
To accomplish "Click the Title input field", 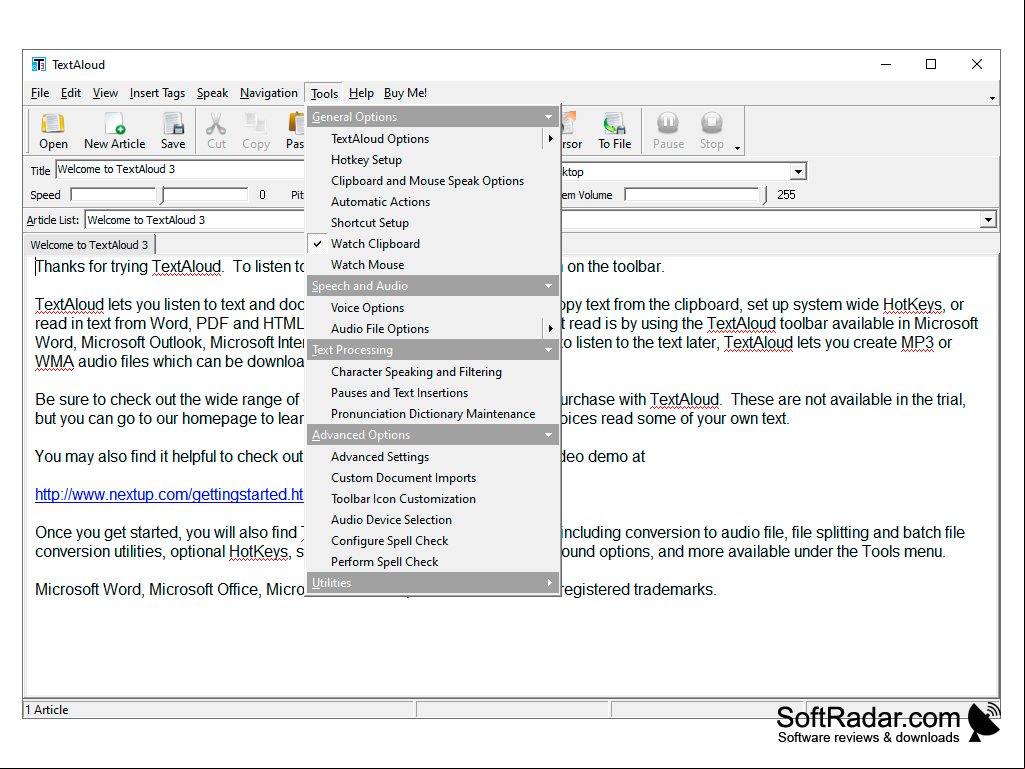I will tap(180, 169).
